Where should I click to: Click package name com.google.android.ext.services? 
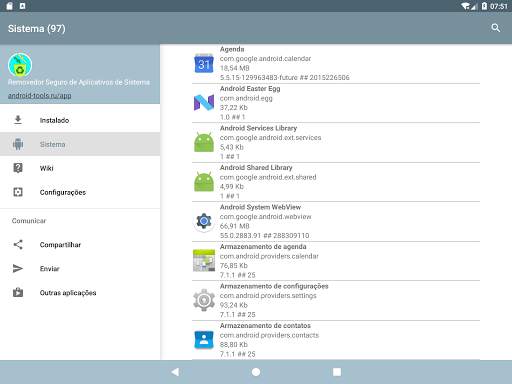point(270,138)
